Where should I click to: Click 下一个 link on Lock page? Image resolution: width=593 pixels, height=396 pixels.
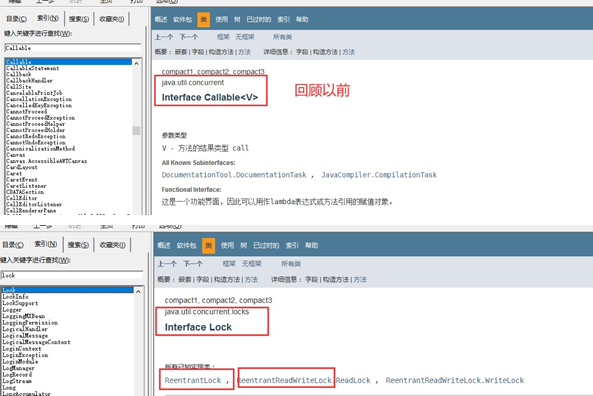pyautogui.click(x=193, y=264)
